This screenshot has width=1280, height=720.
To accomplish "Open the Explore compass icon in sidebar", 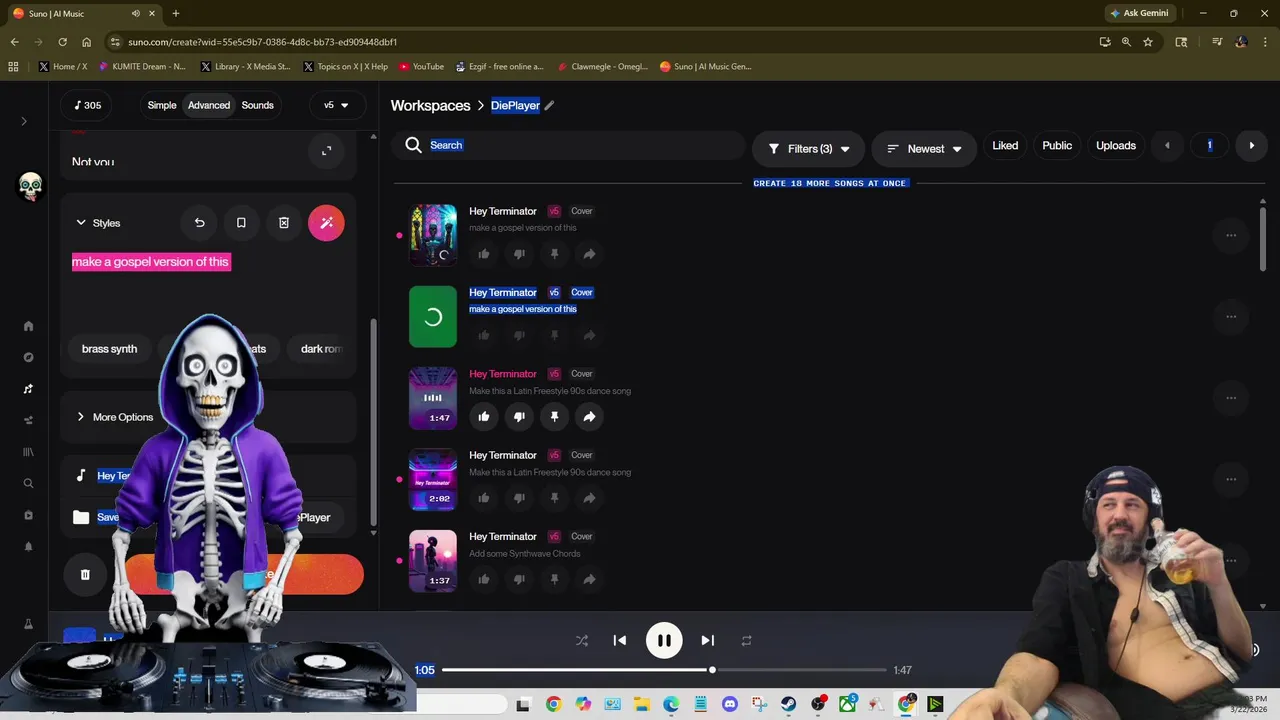I will [28, 357].
